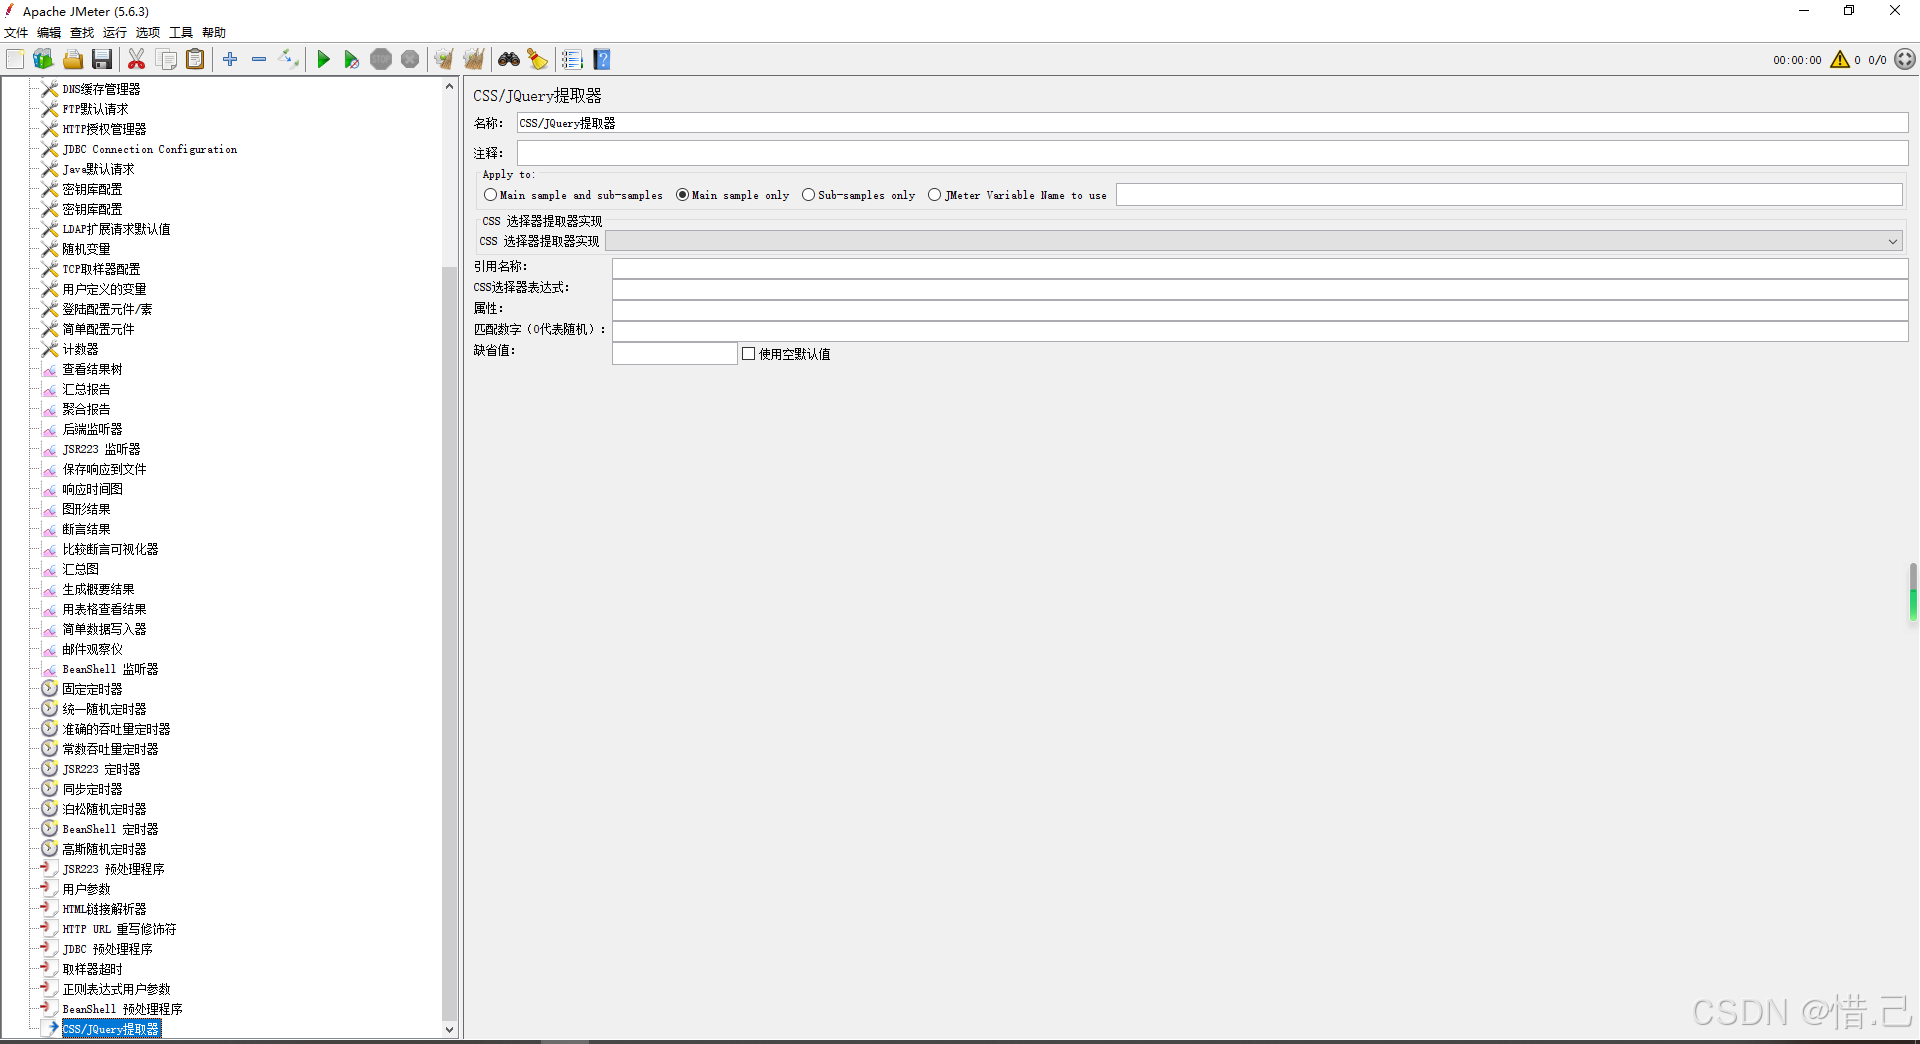Start test without pauses icon
Viewport: 1920px width, 1044px height.
point(351,60)
